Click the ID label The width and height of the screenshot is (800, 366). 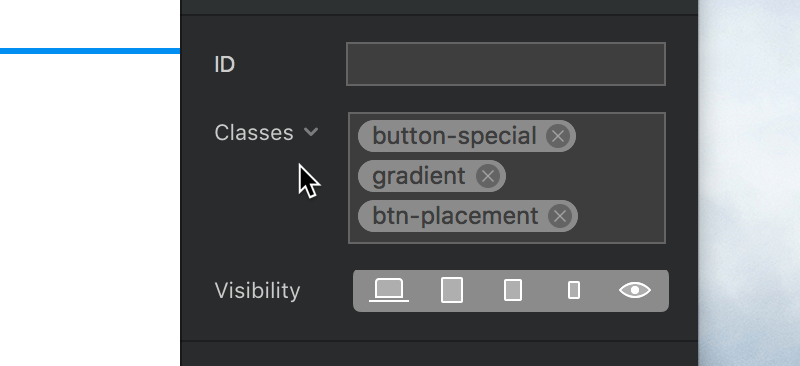click(x=224, y=65)
